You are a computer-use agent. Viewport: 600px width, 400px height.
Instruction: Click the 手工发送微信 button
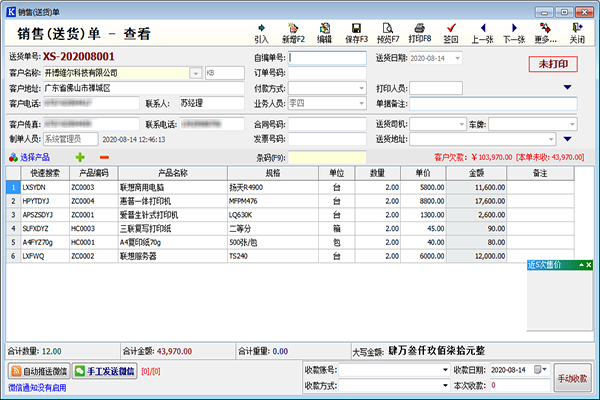click(105, 371)
